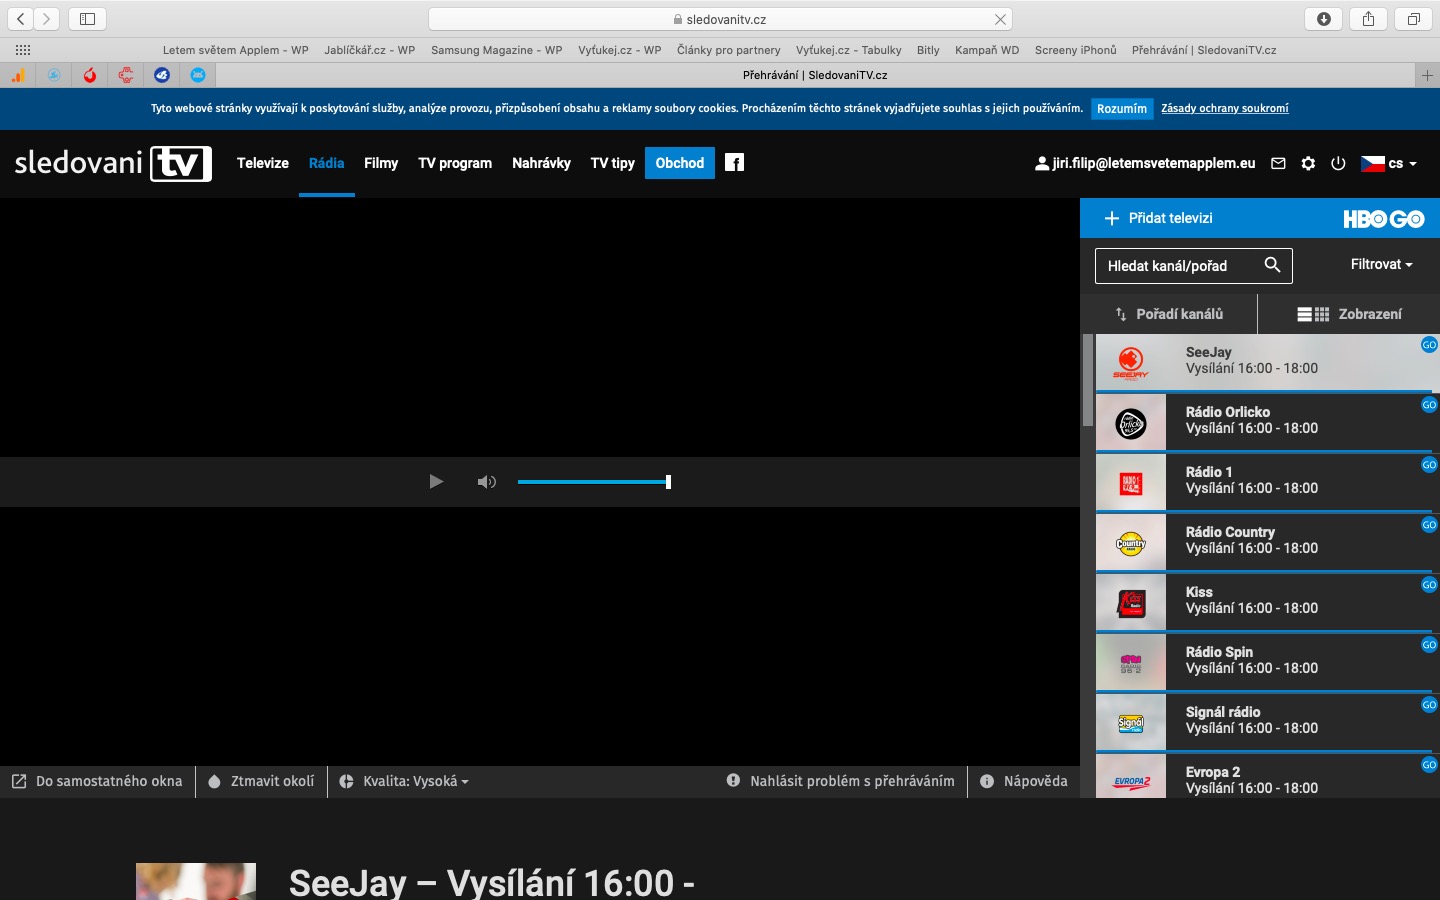Image resolution: width=1440 pixels, height=900 pixels.
Task: Open the TV program menu
Action: [455, 163]
